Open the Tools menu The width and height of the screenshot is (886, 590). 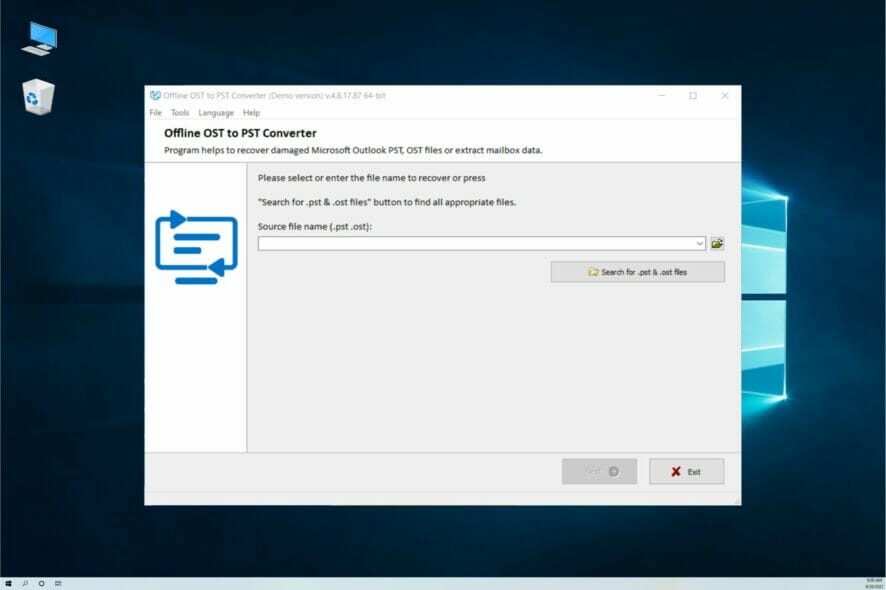(180, 113)
